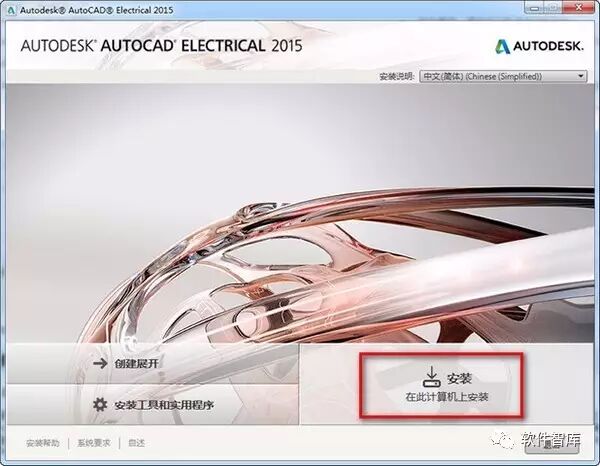This screenshot has height=466, width=600.
Task: Open the 系统要求 link
Action: point(94,443)
